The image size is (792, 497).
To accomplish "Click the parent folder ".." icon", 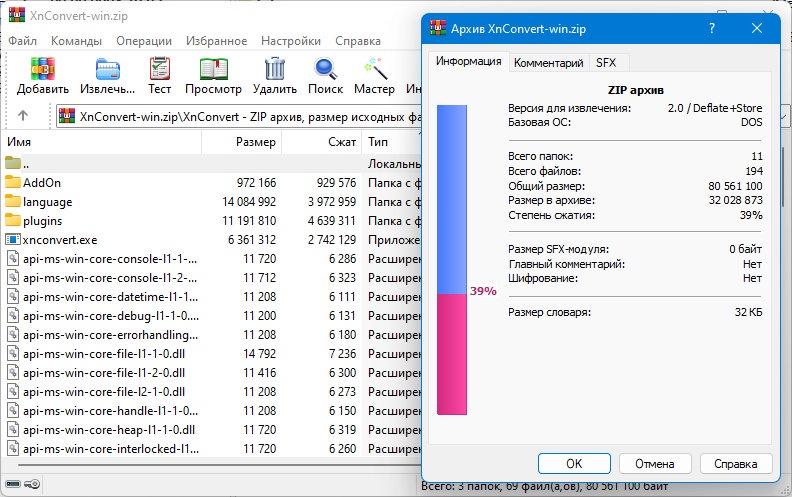I will pos(13,163).
